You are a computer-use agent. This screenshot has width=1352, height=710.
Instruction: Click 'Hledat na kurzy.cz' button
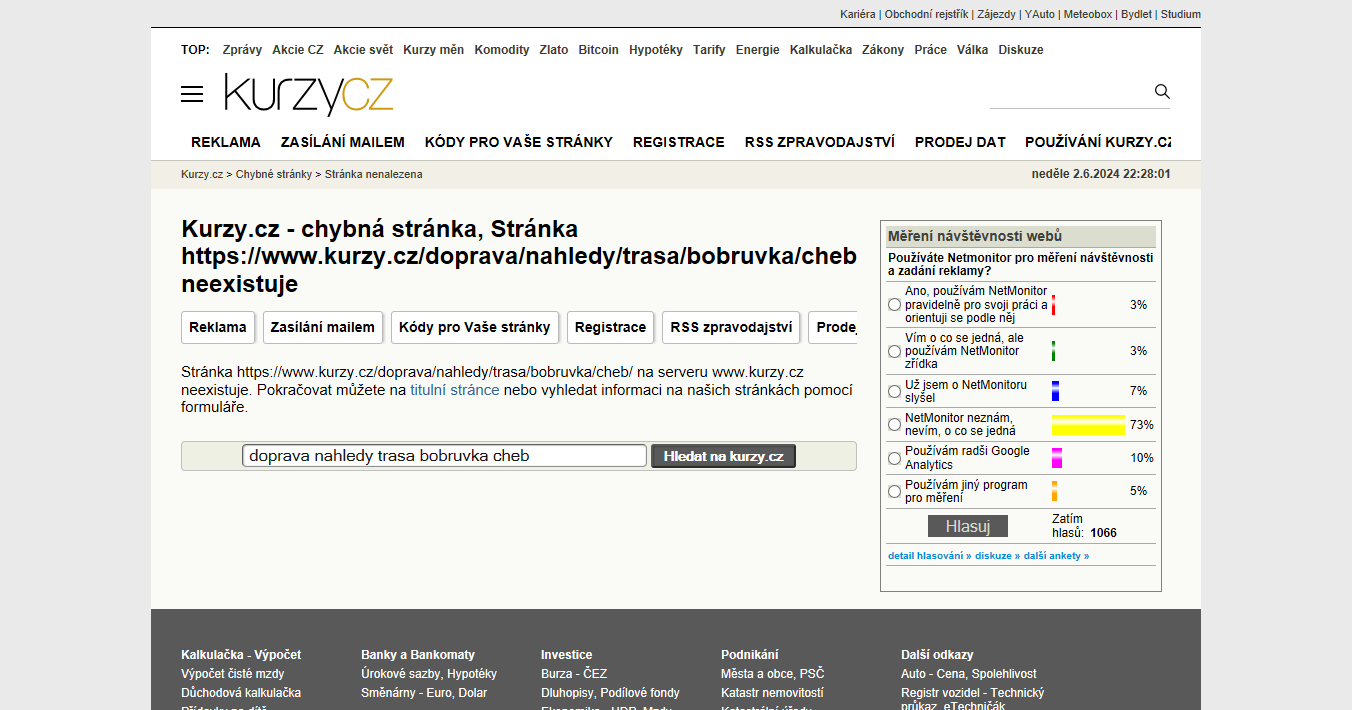point(723,457)
